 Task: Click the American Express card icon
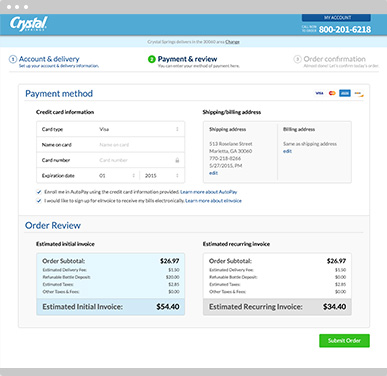345,93
